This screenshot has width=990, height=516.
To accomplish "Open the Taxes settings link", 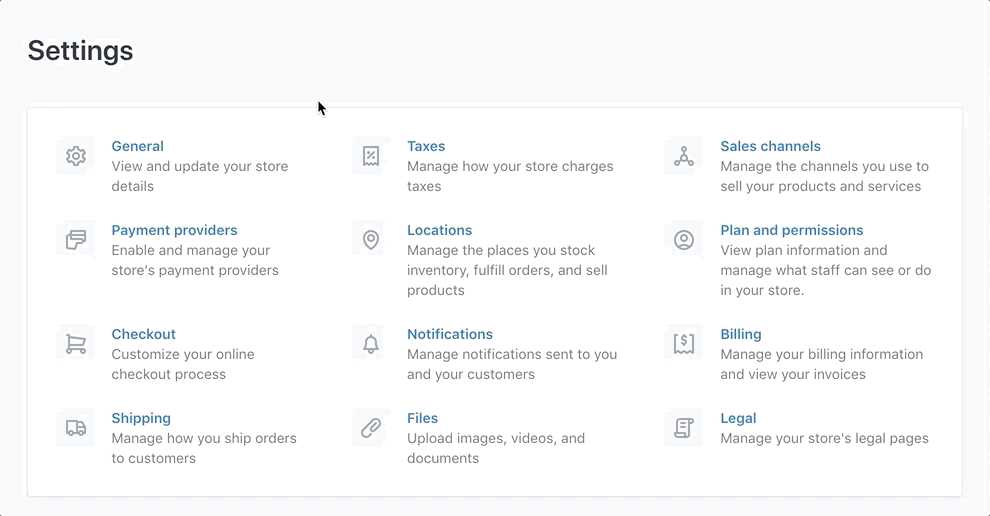I will (426, 146).
